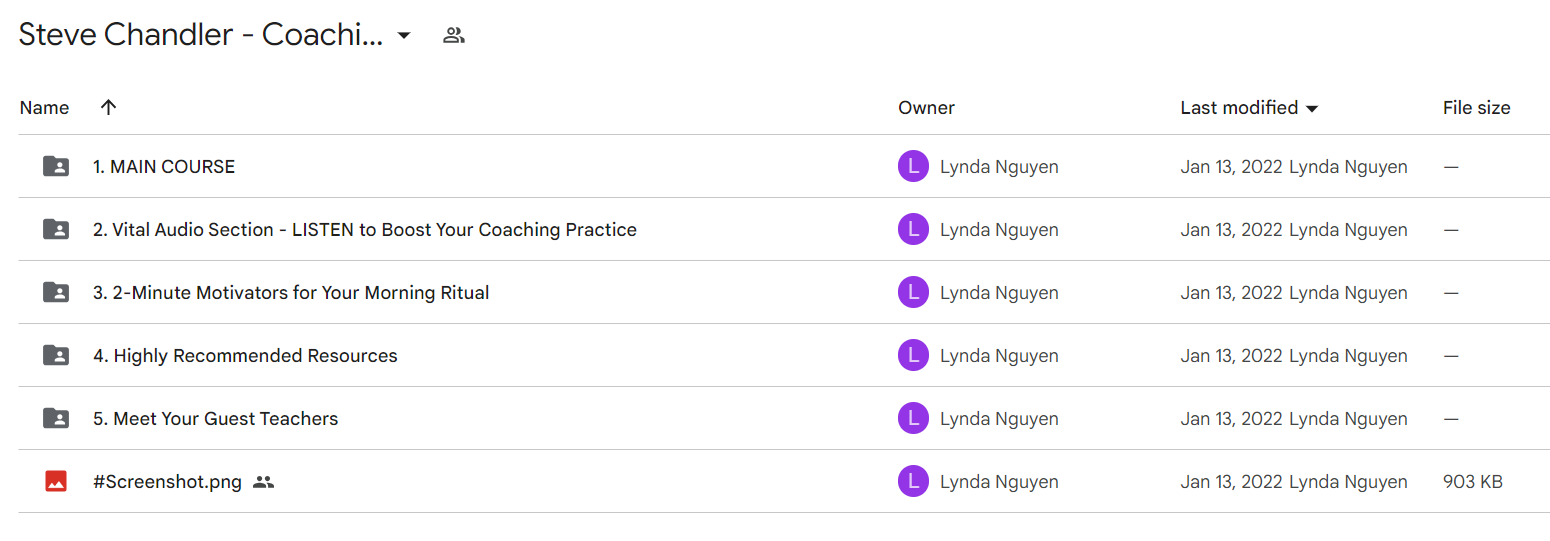Click the Steve Chandler - Coachi... folder title
Viewport: 1550px width, 541px height.
200,35
